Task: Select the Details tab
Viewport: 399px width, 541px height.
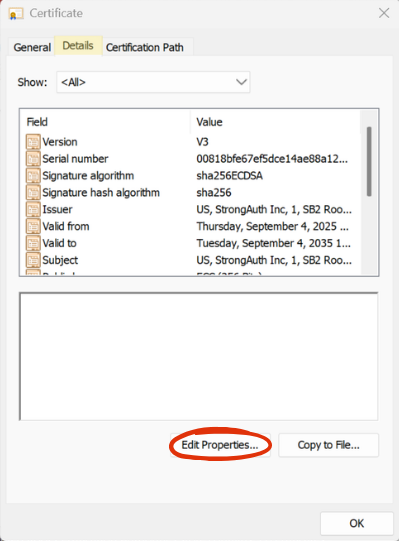Action: (78, 46)
